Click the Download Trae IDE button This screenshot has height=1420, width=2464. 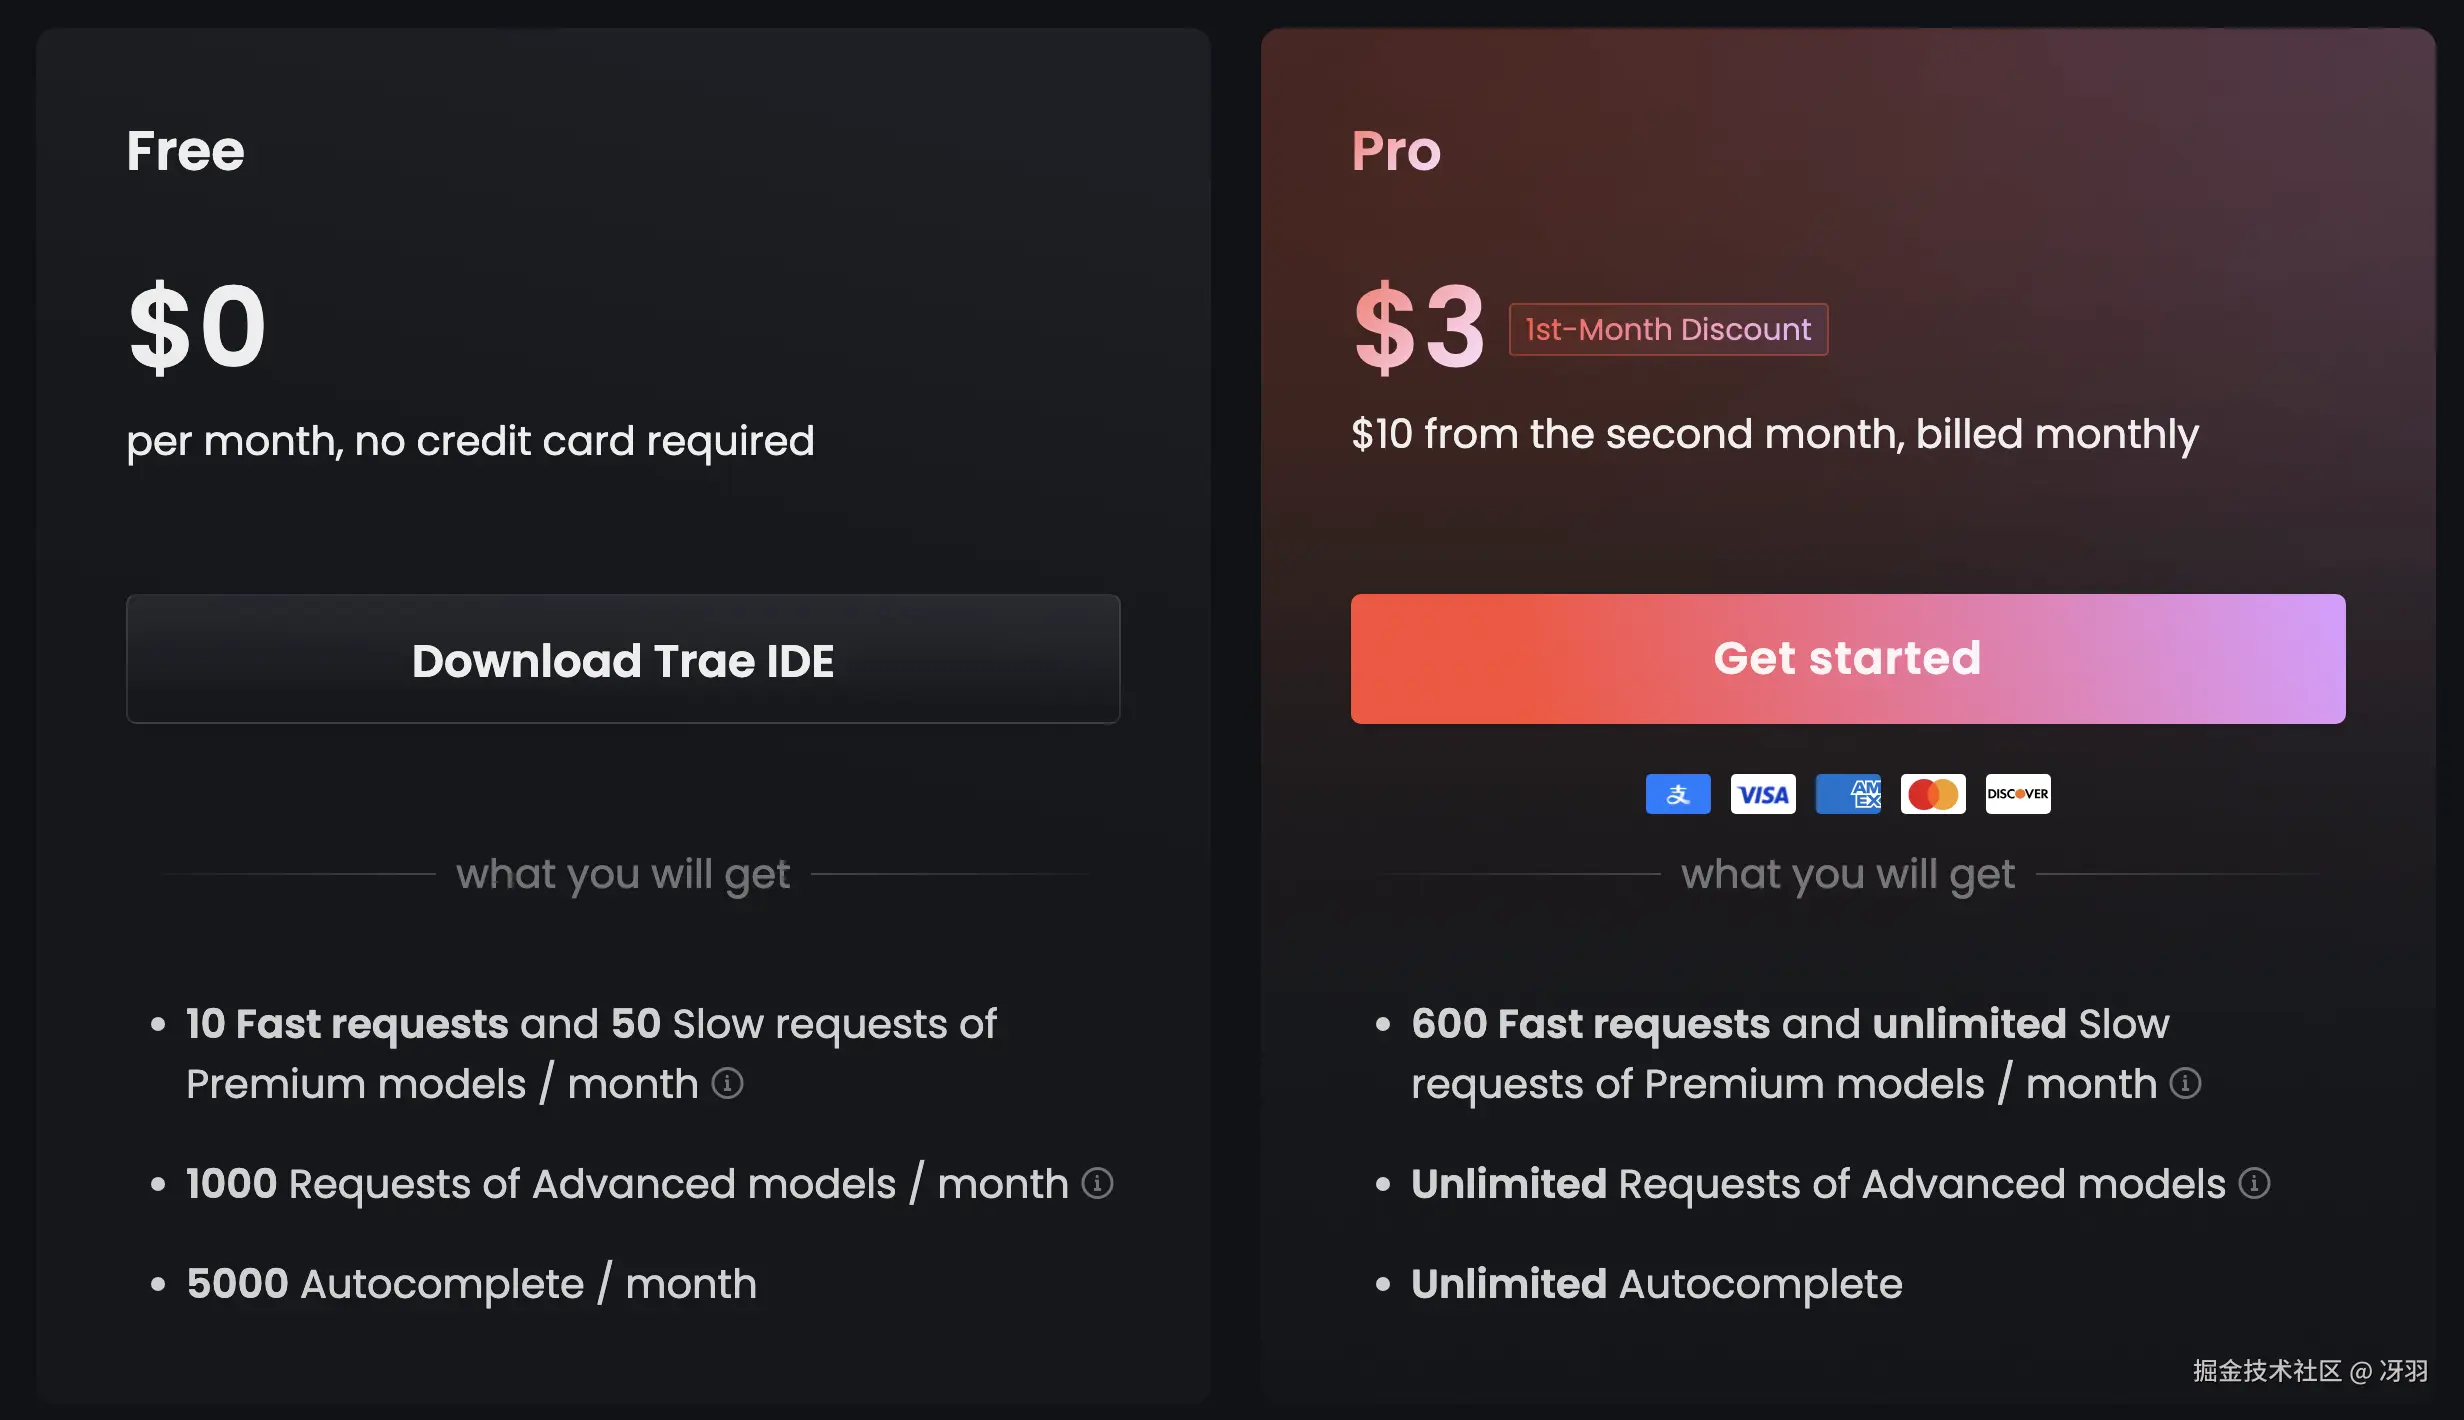(x=622, y=660)
